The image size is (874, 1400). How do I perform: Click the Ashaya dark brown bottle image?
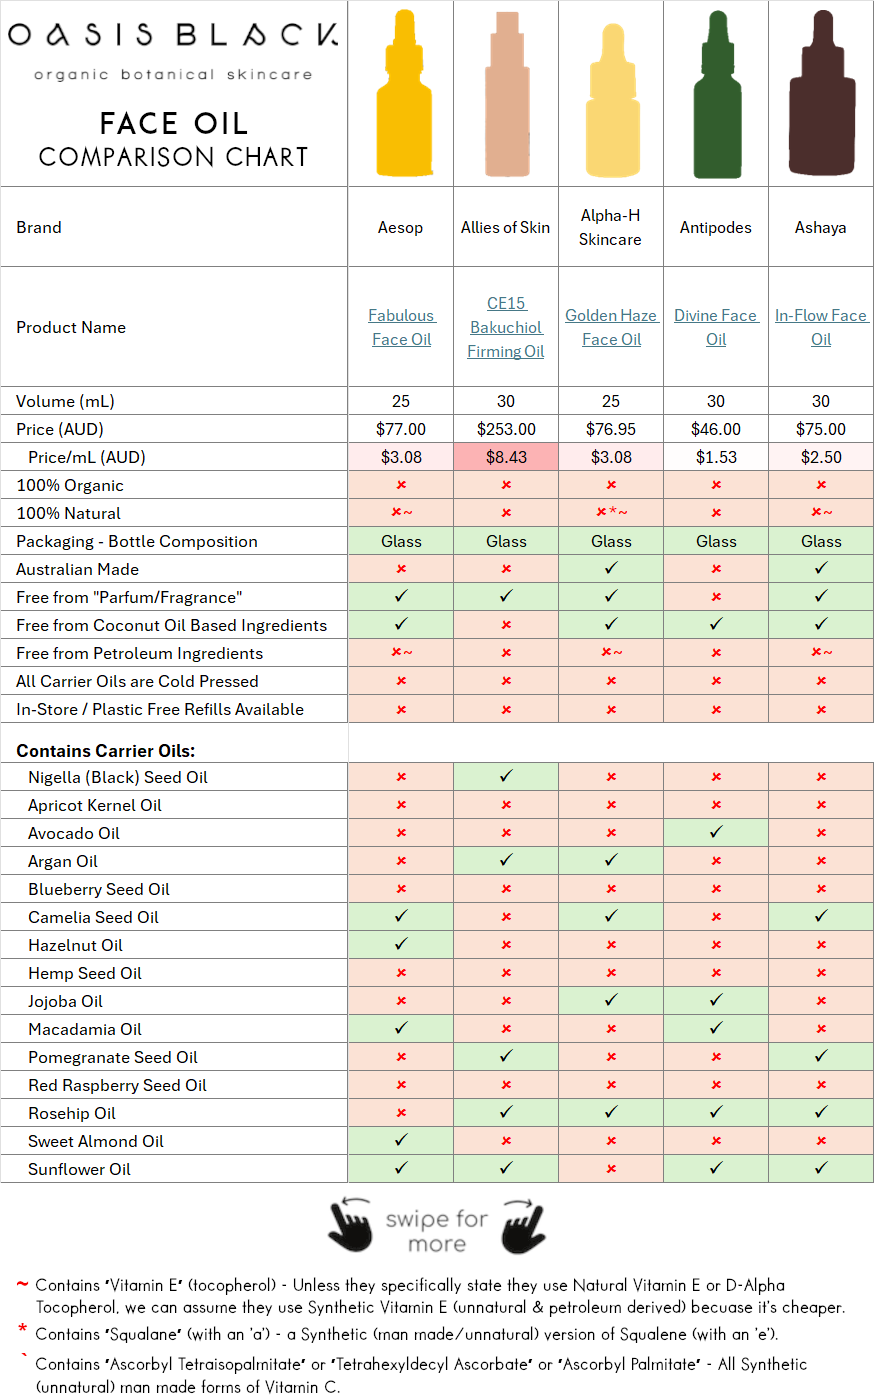coord(823,93)
